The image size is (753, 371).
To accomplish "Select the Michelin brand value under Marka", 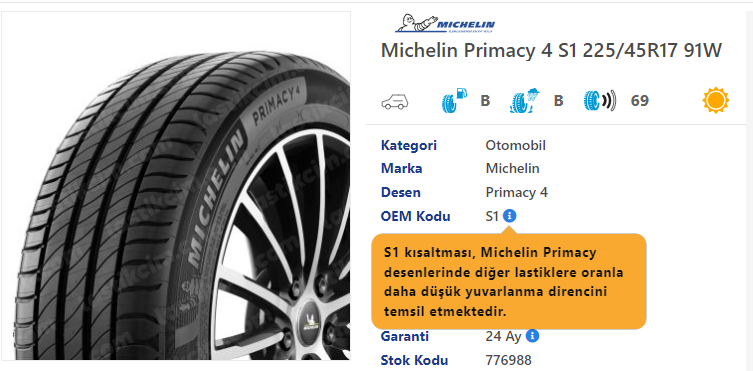I will pyautogui.click(x=512, y=168).
